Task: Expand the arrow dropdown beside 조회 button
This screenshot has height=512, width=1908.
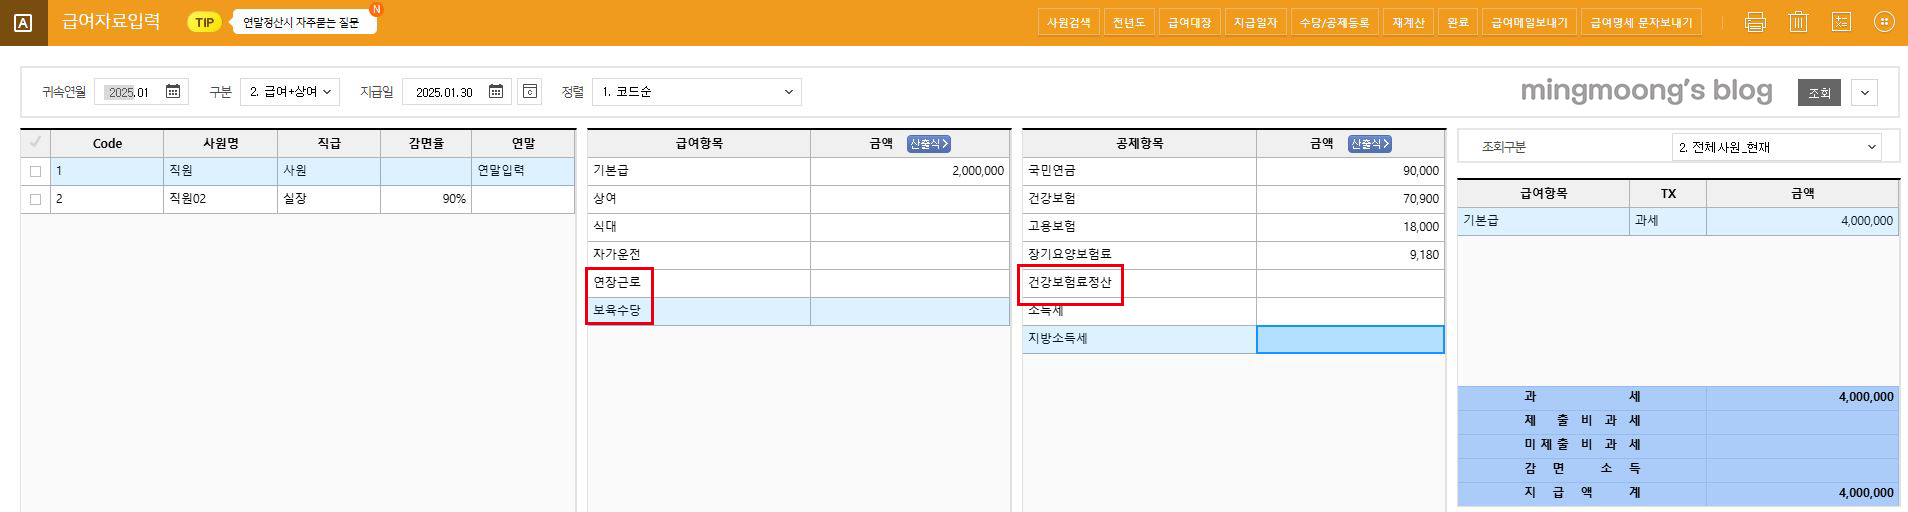Action: pos(1864,92)
